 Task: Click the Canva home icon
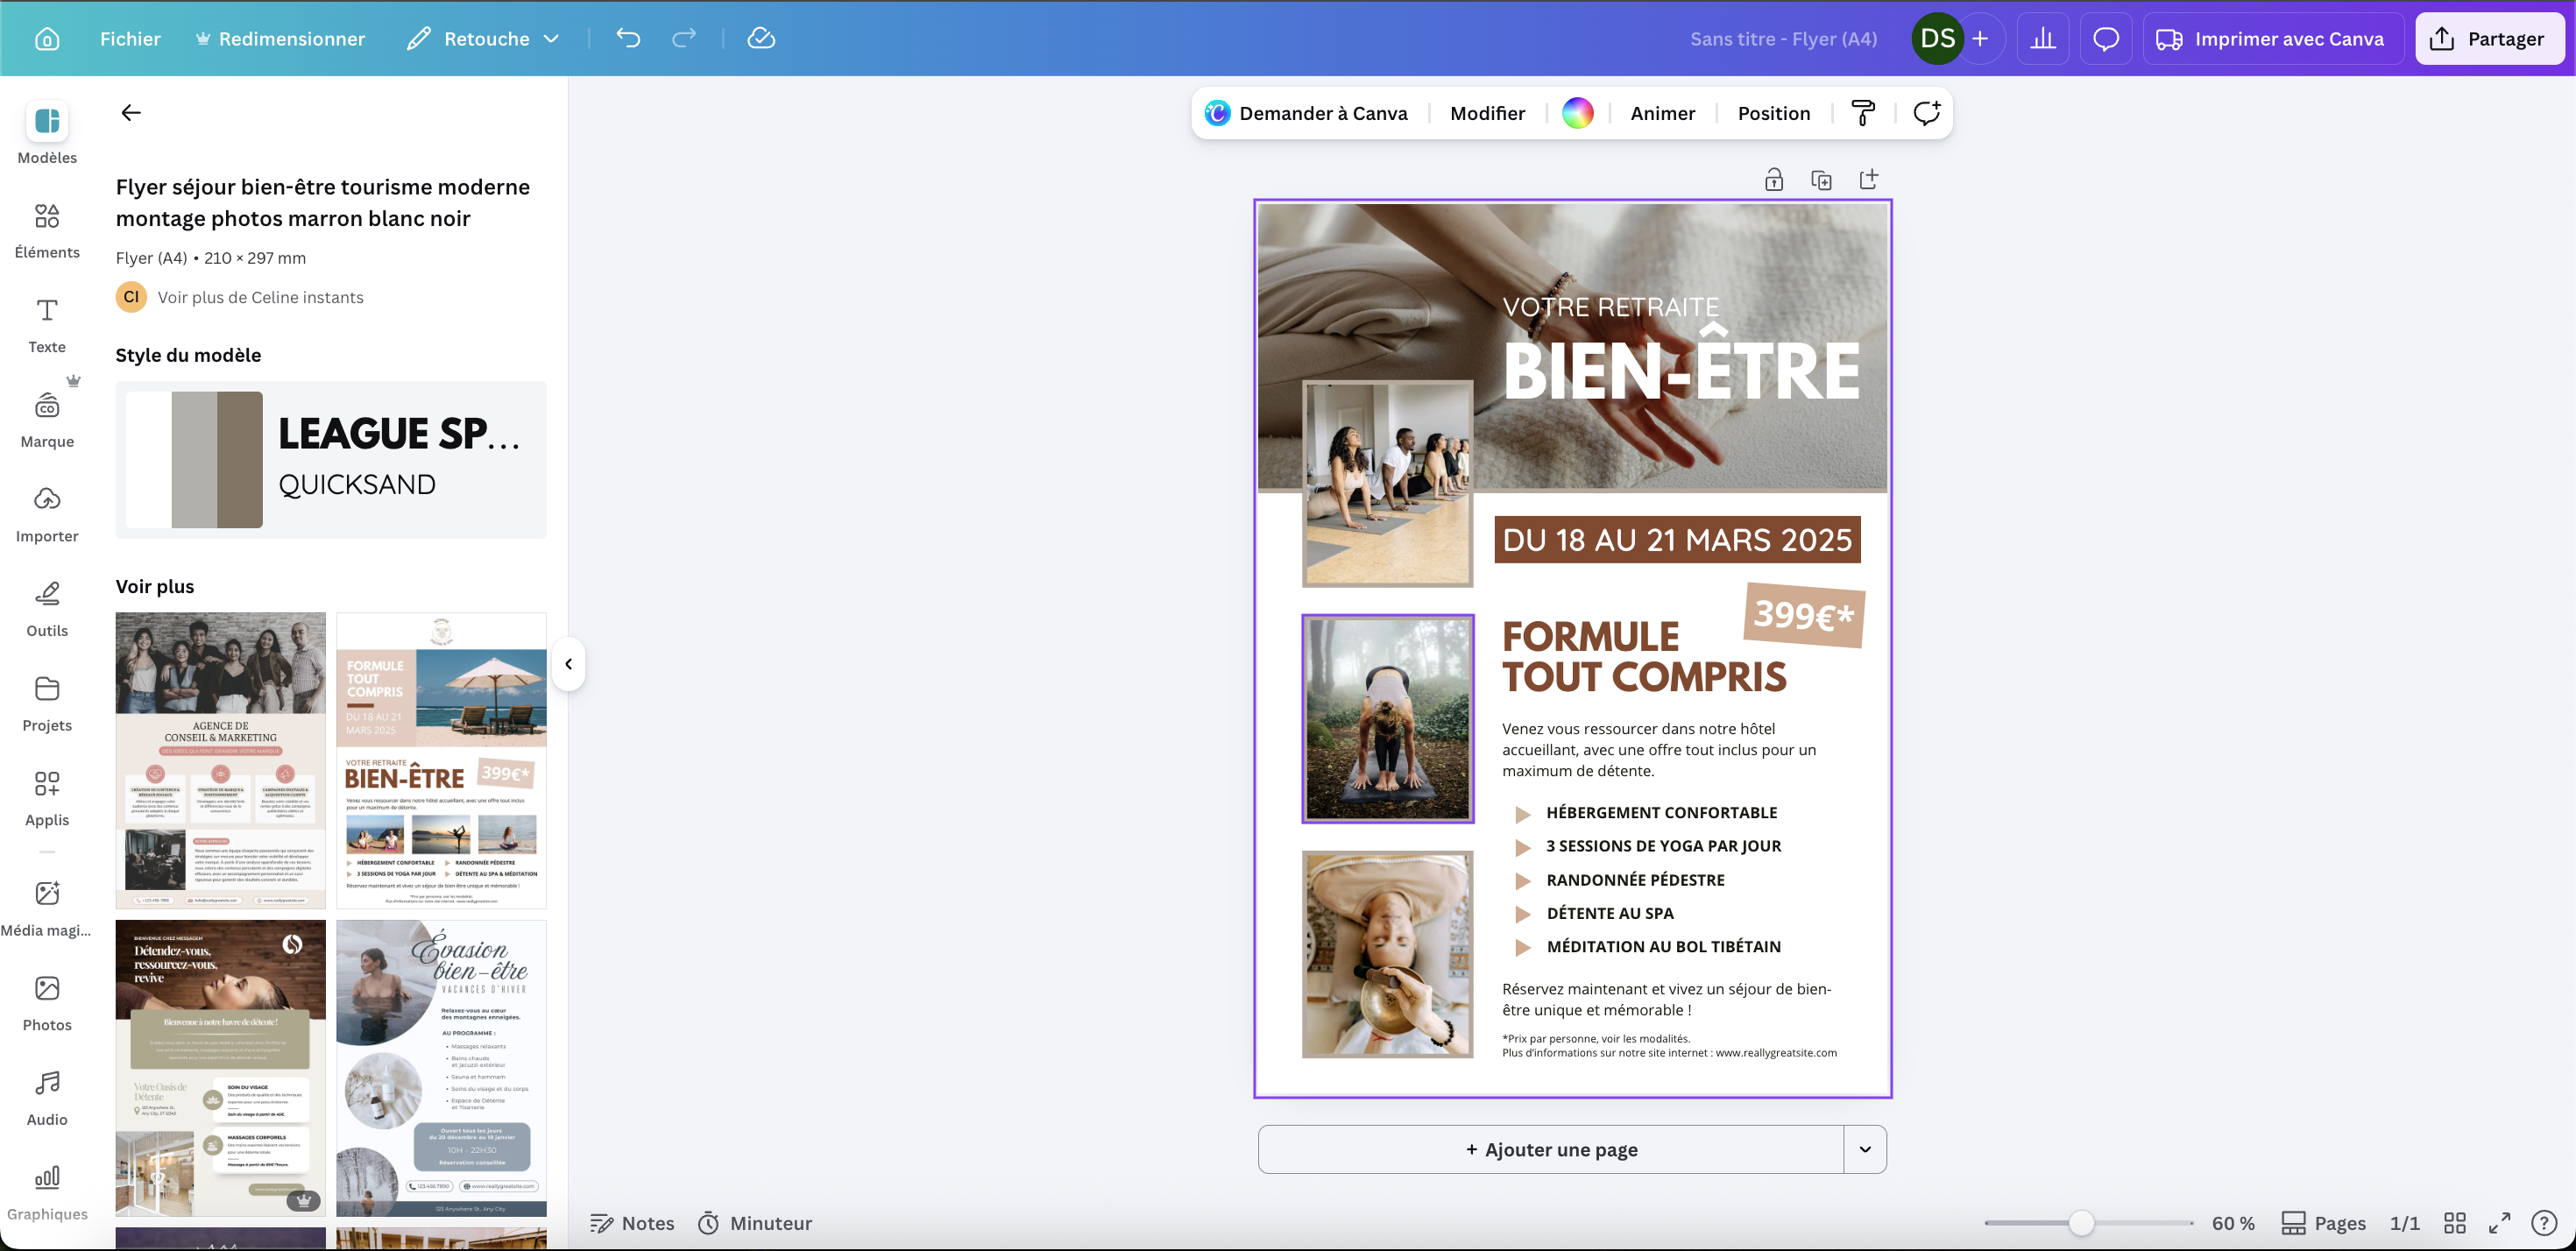tap(47, 39)
